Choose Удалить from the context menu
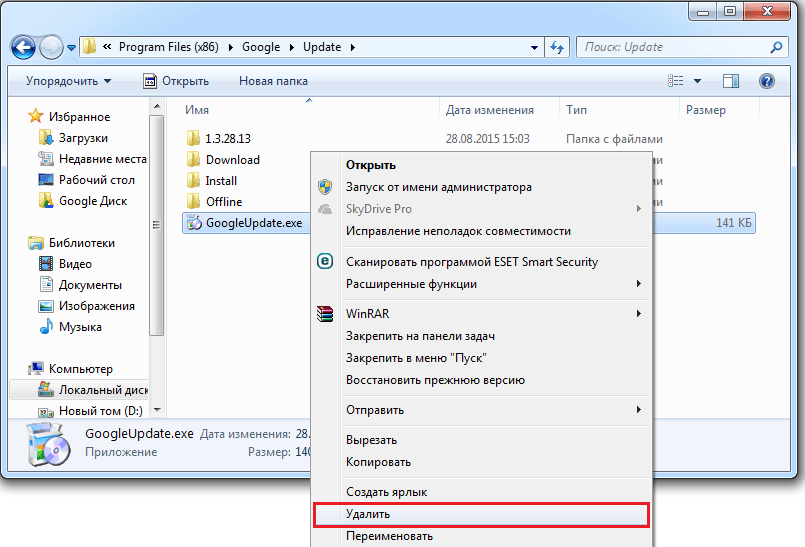 click(480, 514)
